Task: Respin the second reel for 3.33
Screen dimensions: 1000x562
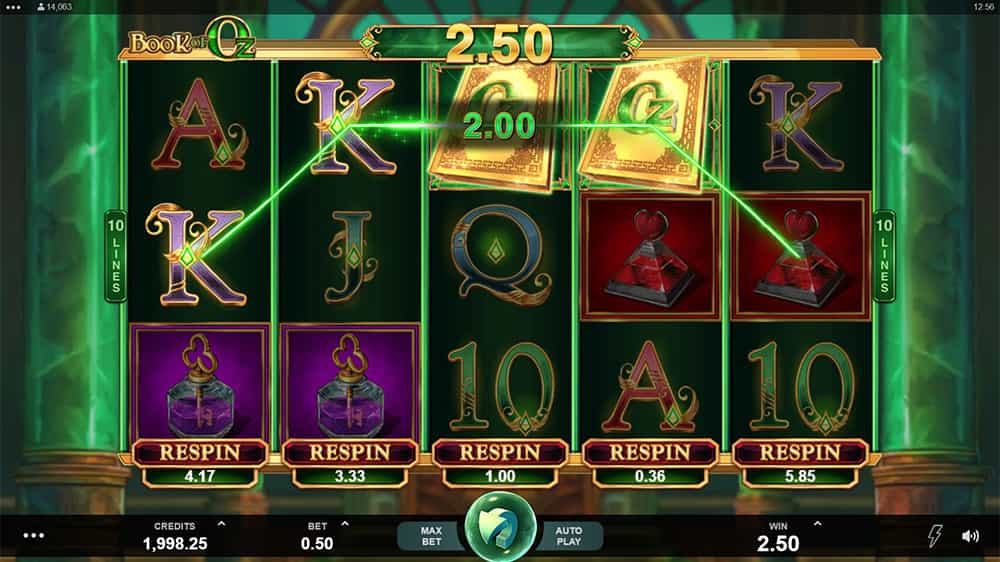Action: pyautogui.click(x=349, y=463)
